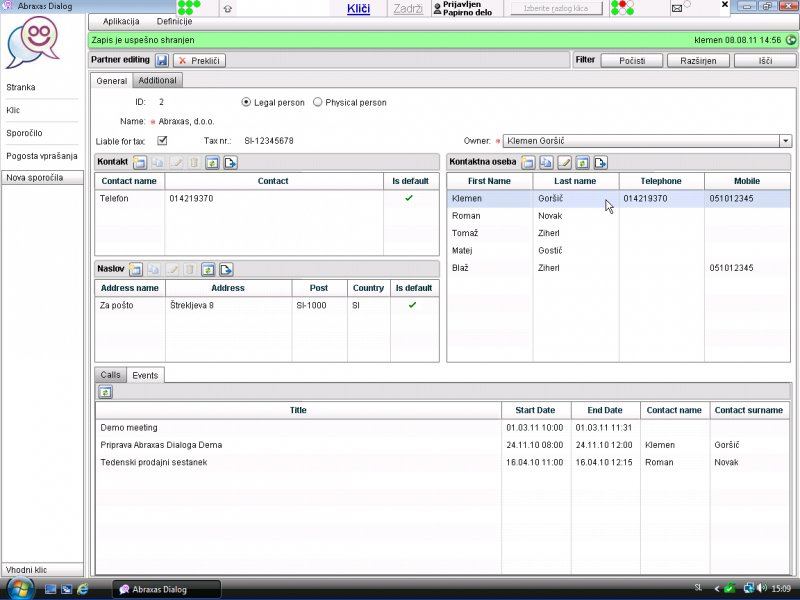Image resolution: width=800 pixels, height=600 pixels.
Task: Click the Zadrži link
Action: 408,9
